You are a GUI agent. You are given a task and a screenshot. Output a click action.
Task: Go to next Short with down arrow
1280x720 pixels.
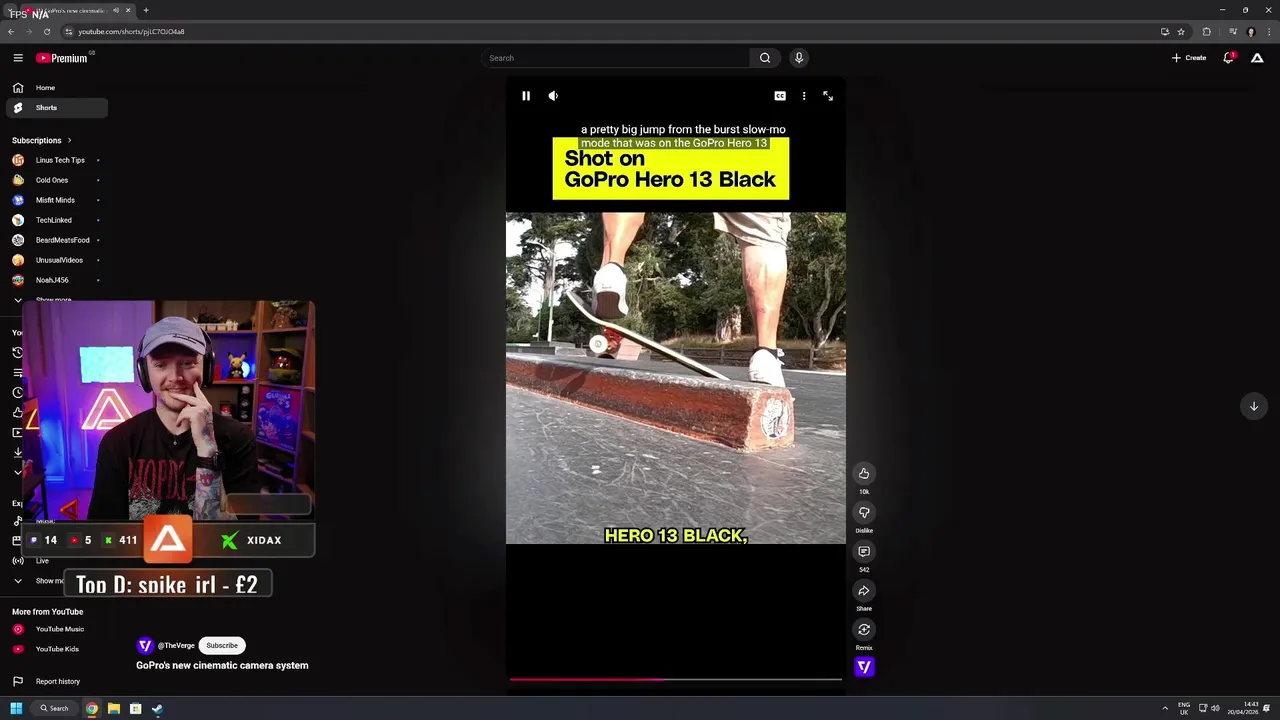1254,406
